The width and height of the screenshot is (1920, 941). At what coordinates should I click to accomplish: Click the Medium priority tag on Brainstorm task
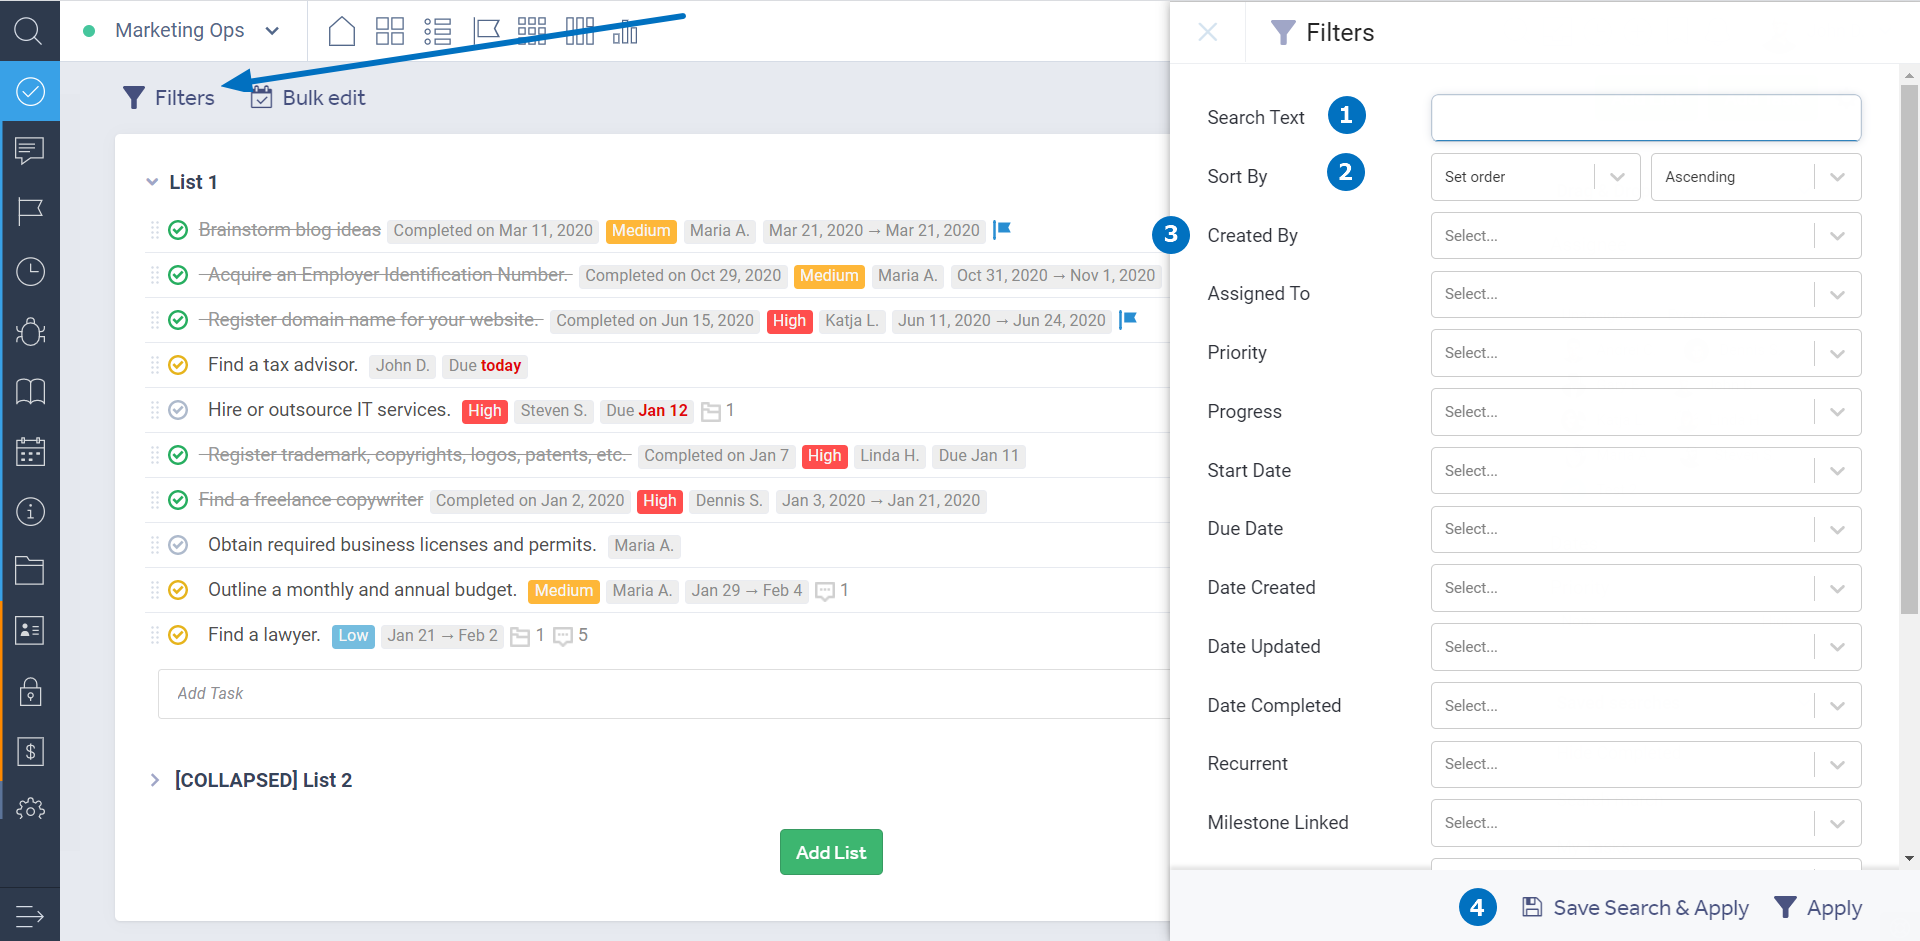641,231
